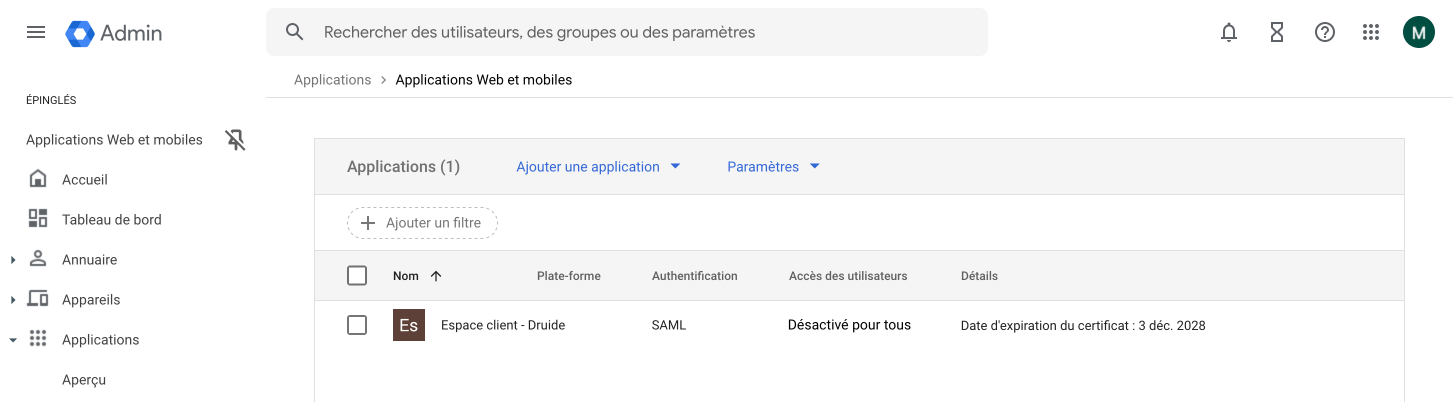Click Ajouter un filtre button

click(x=422, y=223)
